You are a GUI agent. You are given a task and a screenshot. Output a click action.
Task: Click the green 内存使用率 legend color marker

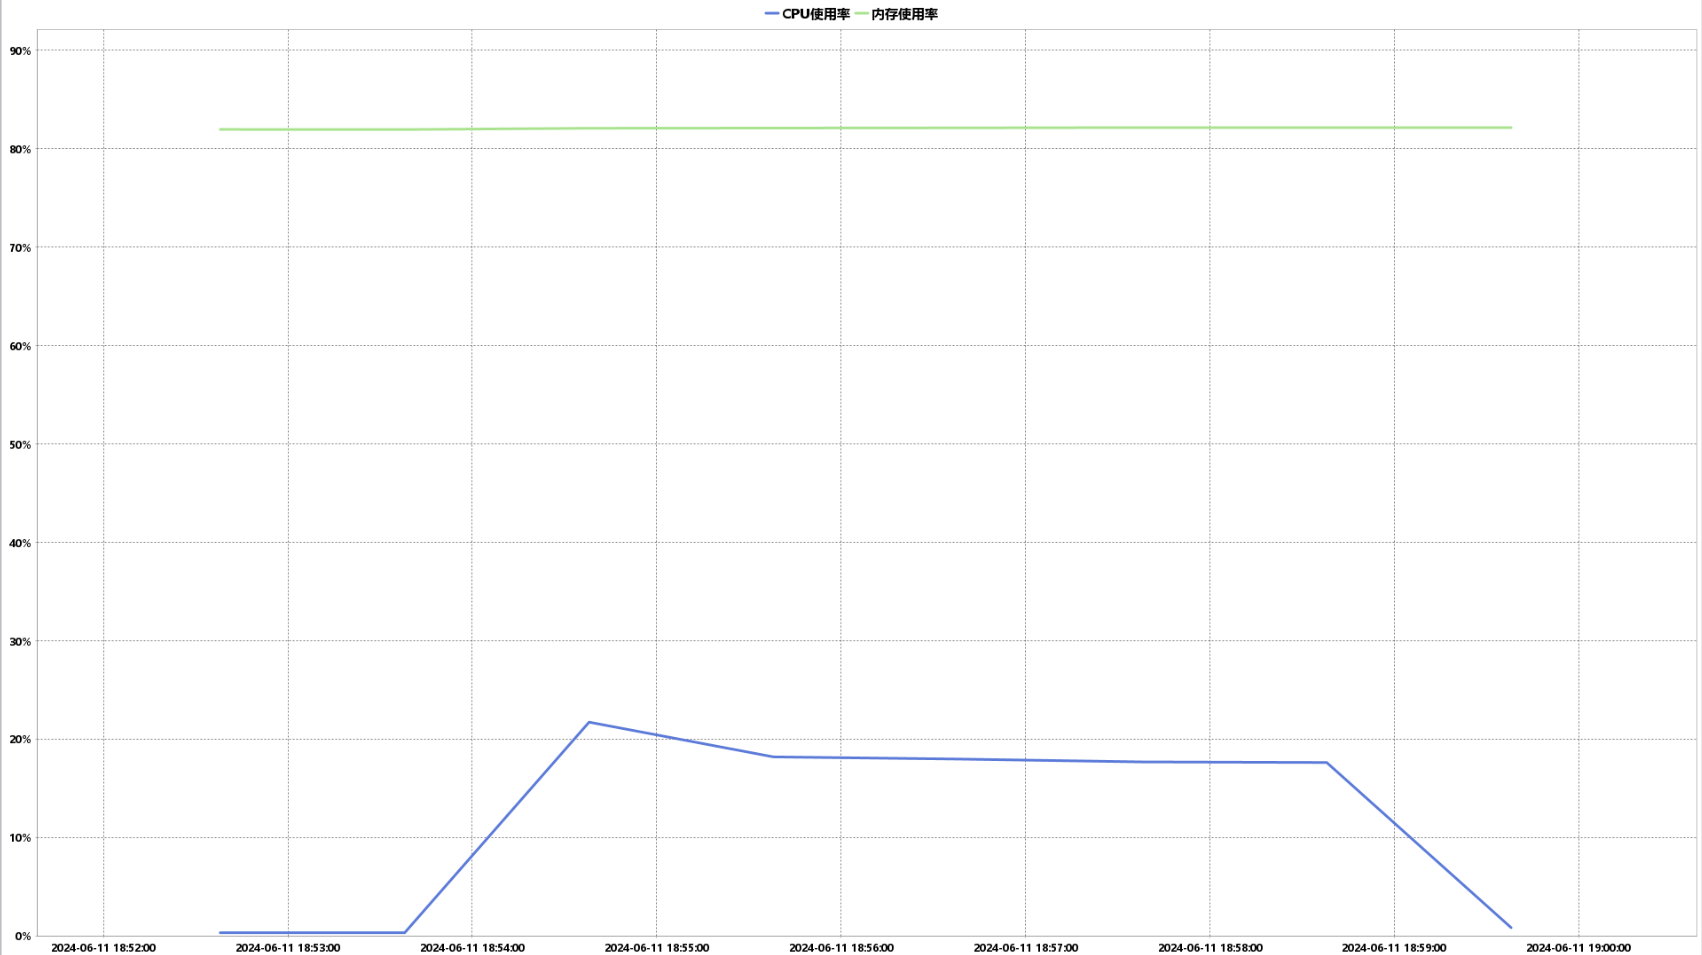pyautogui.click(x=862, y=14)
